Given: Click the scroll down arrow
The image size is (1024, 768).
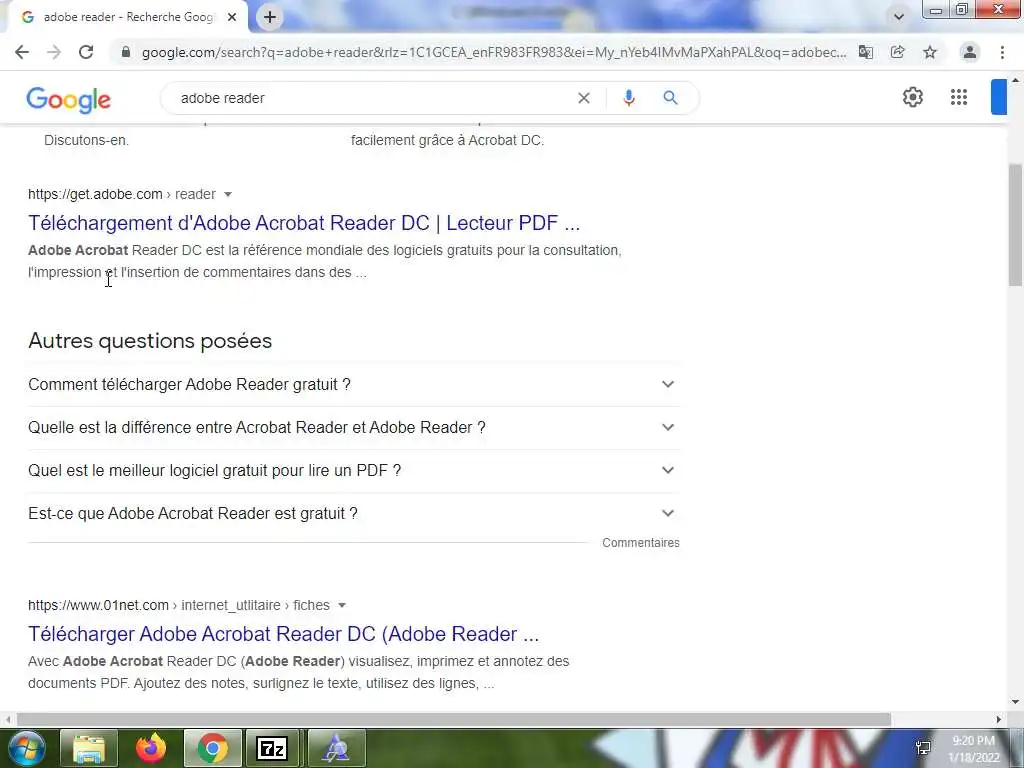Looking at the screenshot, I should (1015, 702).
